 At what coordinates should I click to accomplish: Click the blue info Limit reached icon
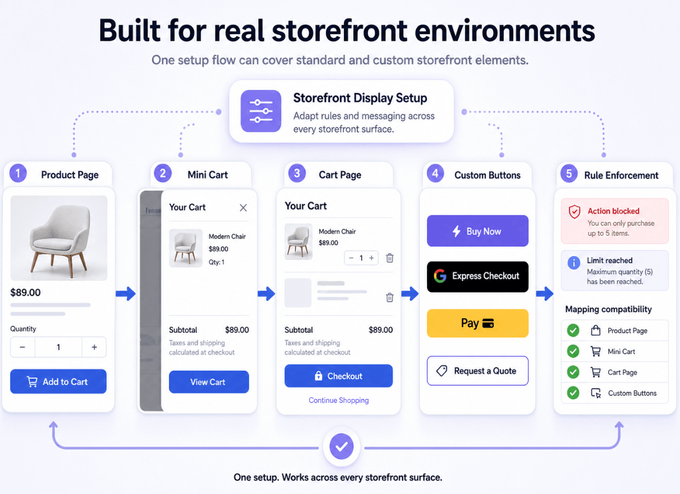[x=574, y=262]
